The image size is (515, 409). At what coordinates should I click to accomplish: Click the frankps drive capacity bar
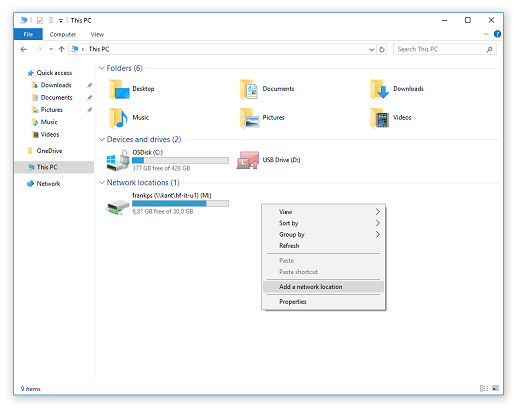click(180, 204)
